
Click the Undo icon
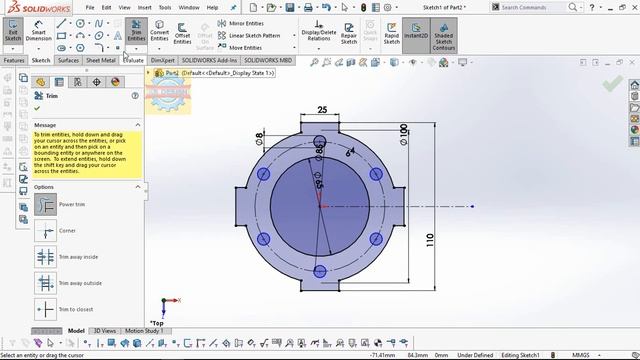[326, 7]
